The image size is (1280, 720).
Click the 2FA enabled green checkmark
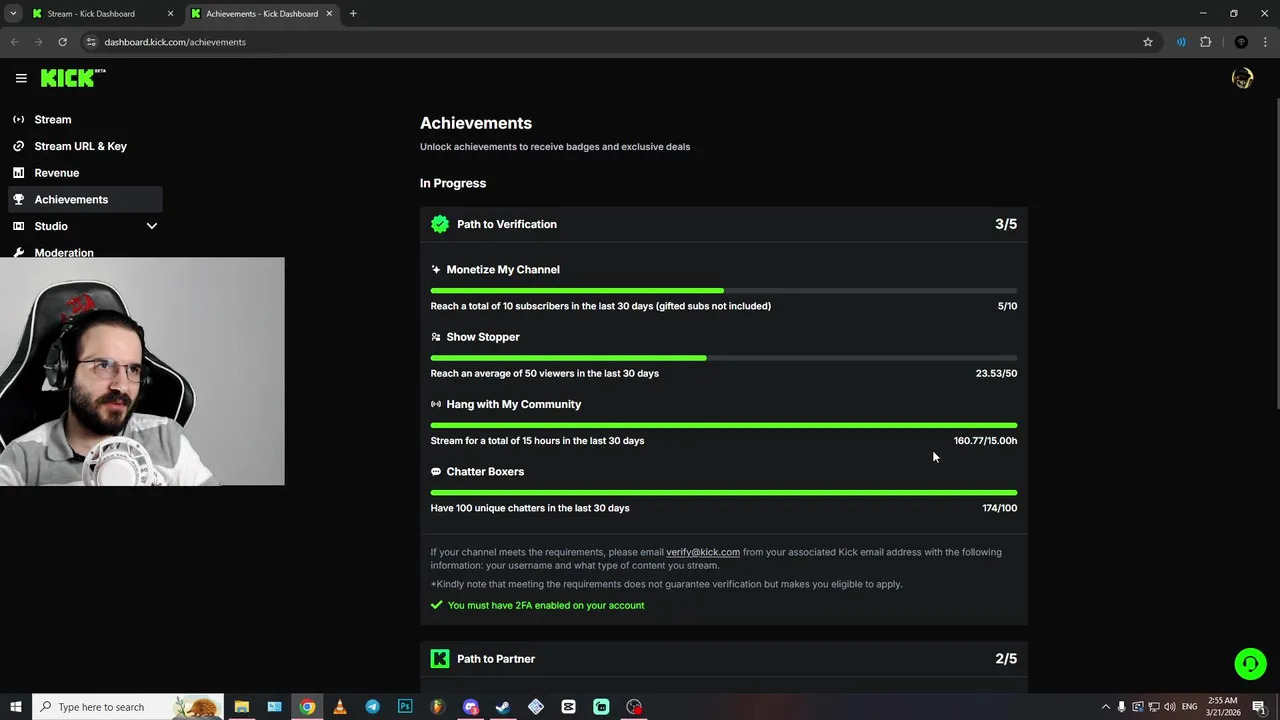tap(436, 605)
